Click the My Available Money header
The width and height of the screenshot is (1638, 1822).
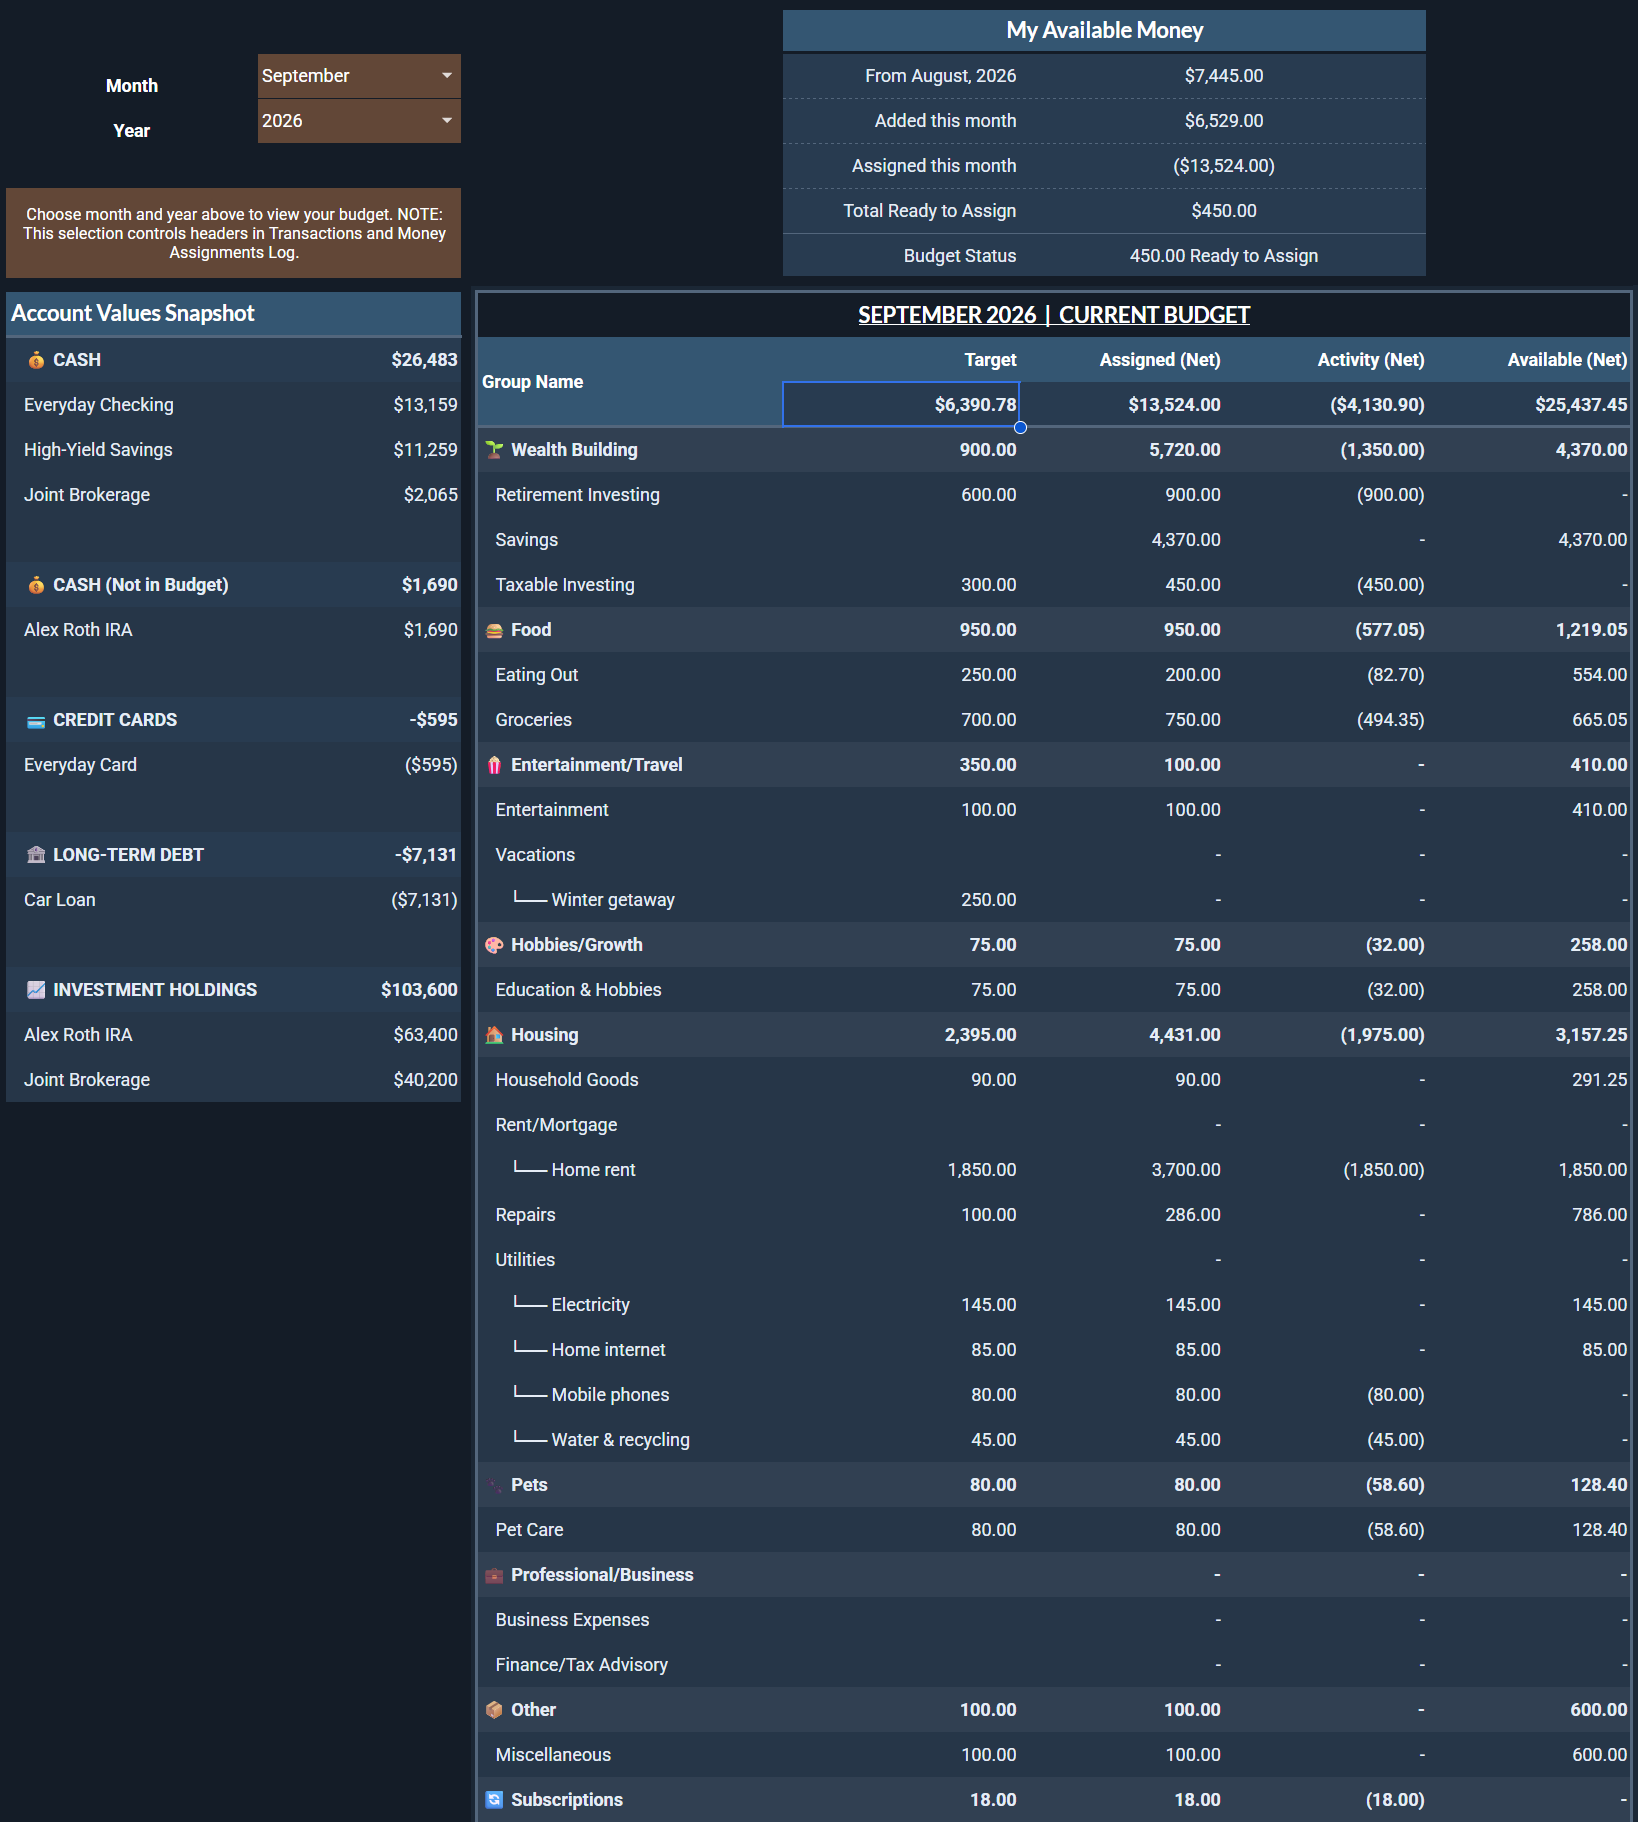[1104, 31]
